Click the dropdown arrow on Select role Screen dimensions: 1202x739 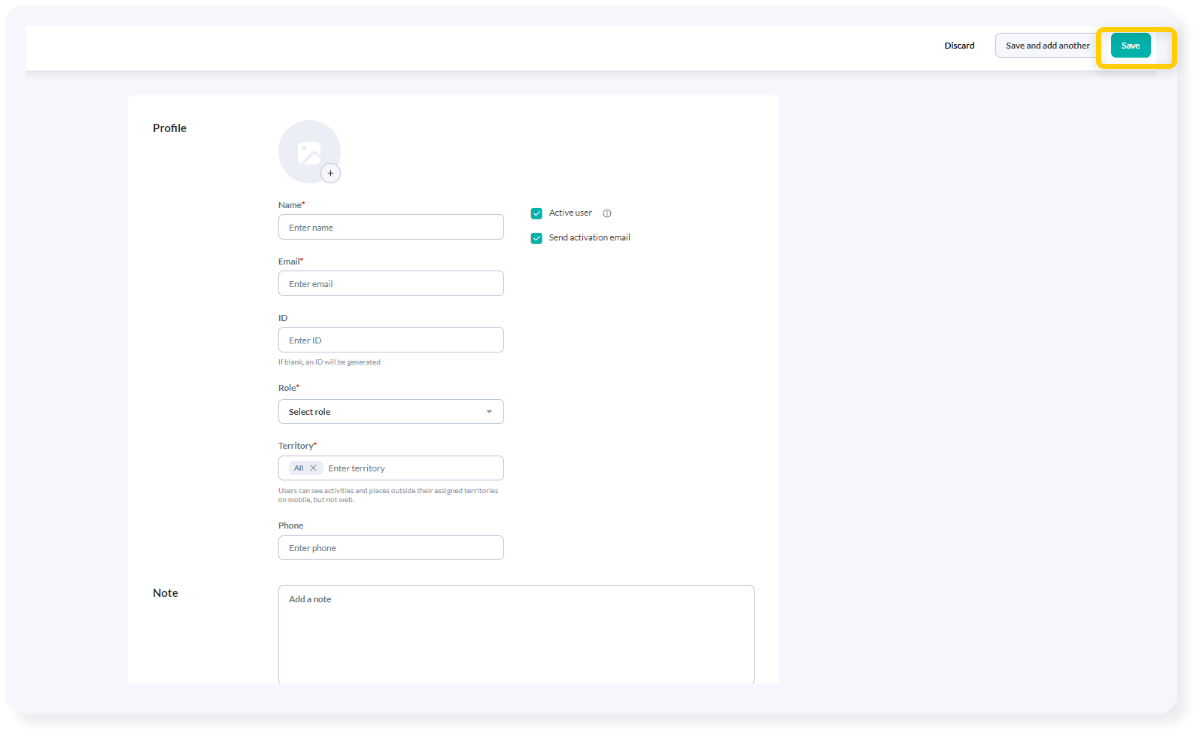click(489, 411)
